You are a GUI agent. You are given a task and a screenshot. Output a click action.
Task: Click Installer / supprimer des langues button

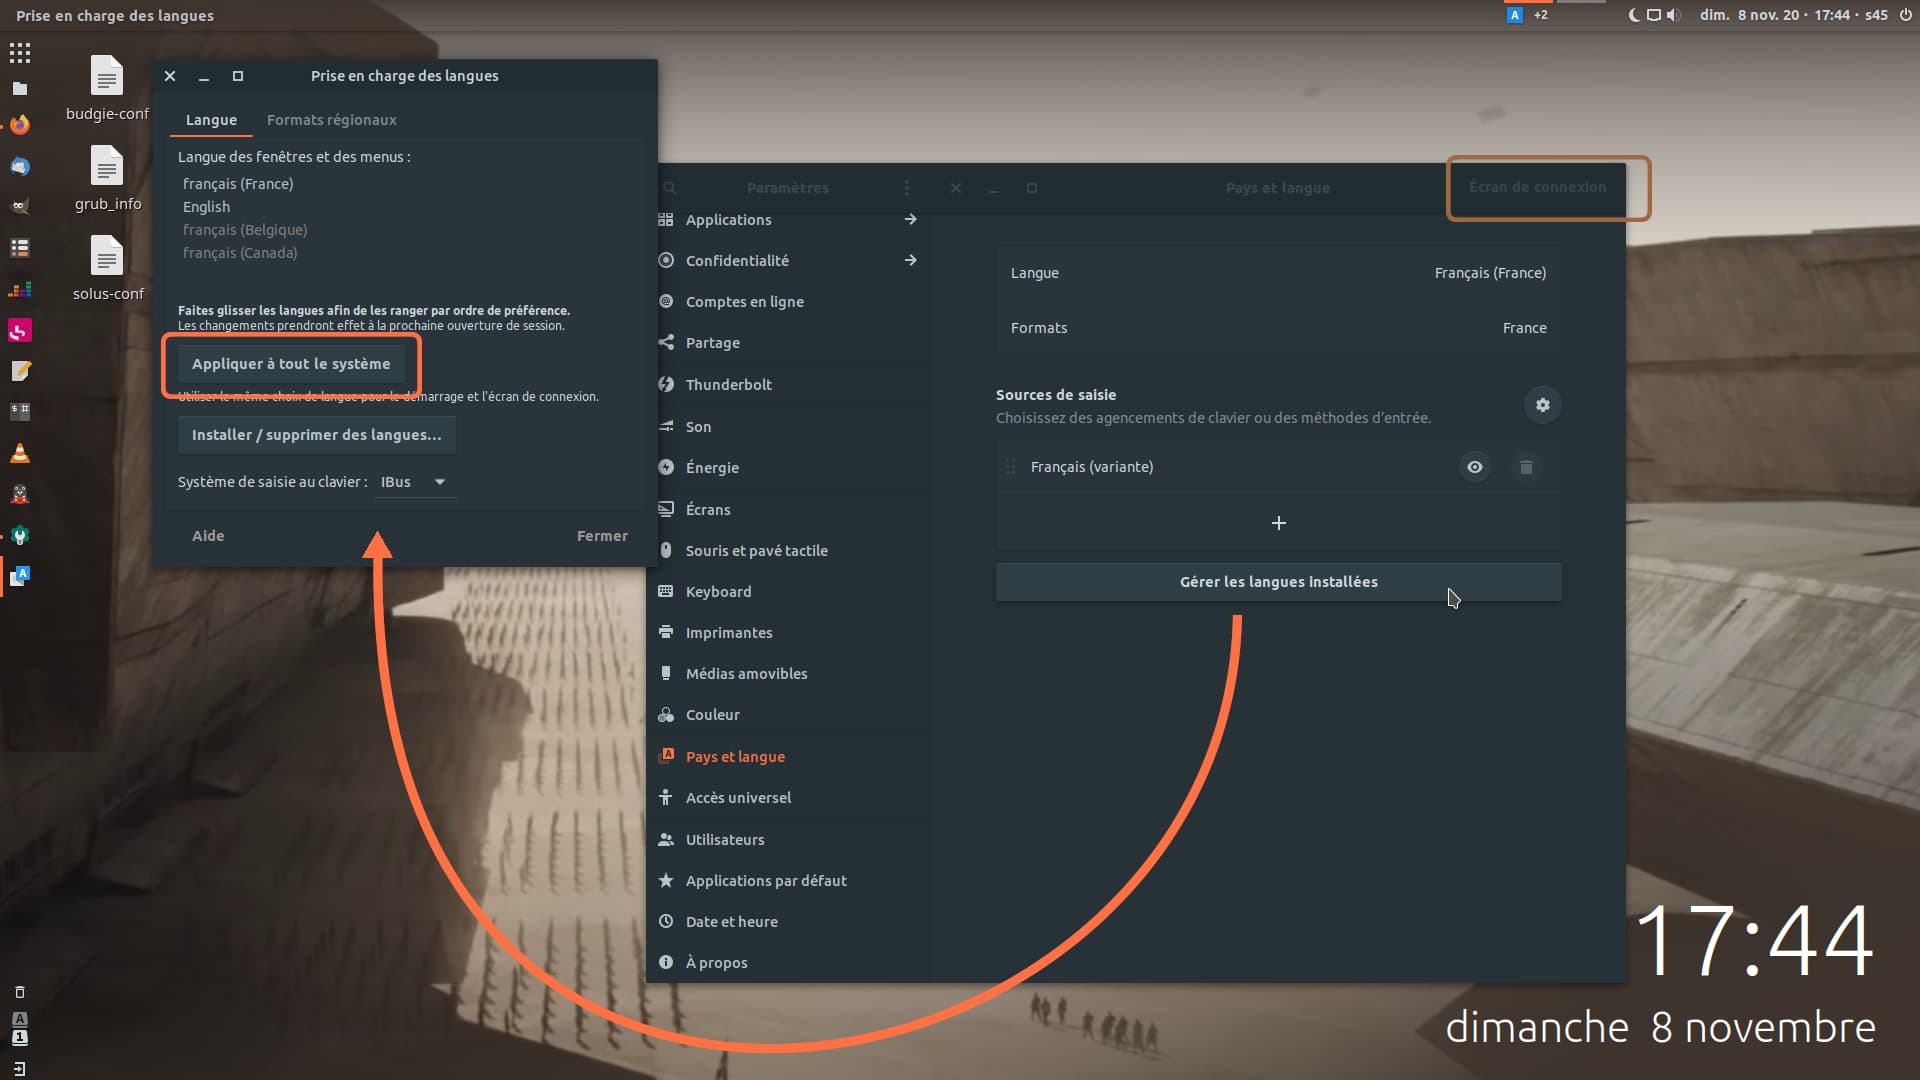(316, 435)
